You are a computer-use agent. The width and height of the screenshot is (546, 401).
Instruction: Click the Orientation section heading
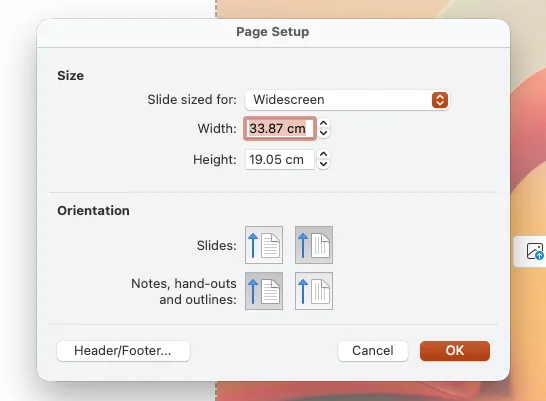pos(93,211)
